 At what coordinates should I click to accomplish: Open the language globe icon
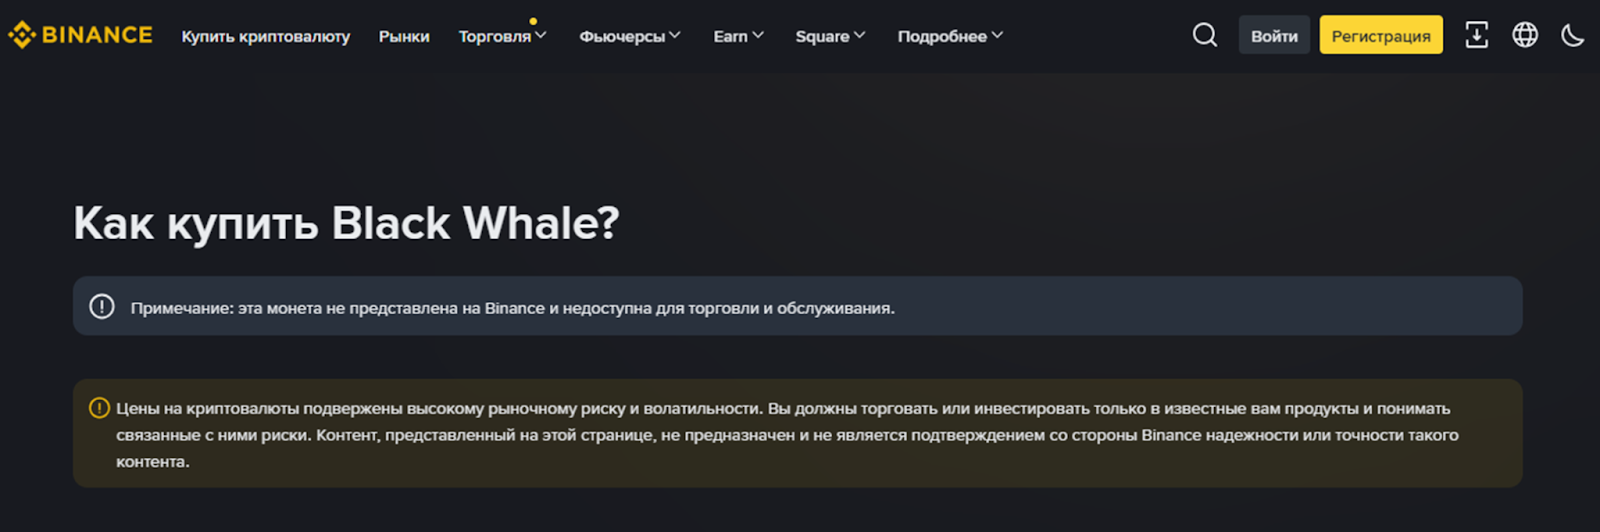tap(1525, 35)
